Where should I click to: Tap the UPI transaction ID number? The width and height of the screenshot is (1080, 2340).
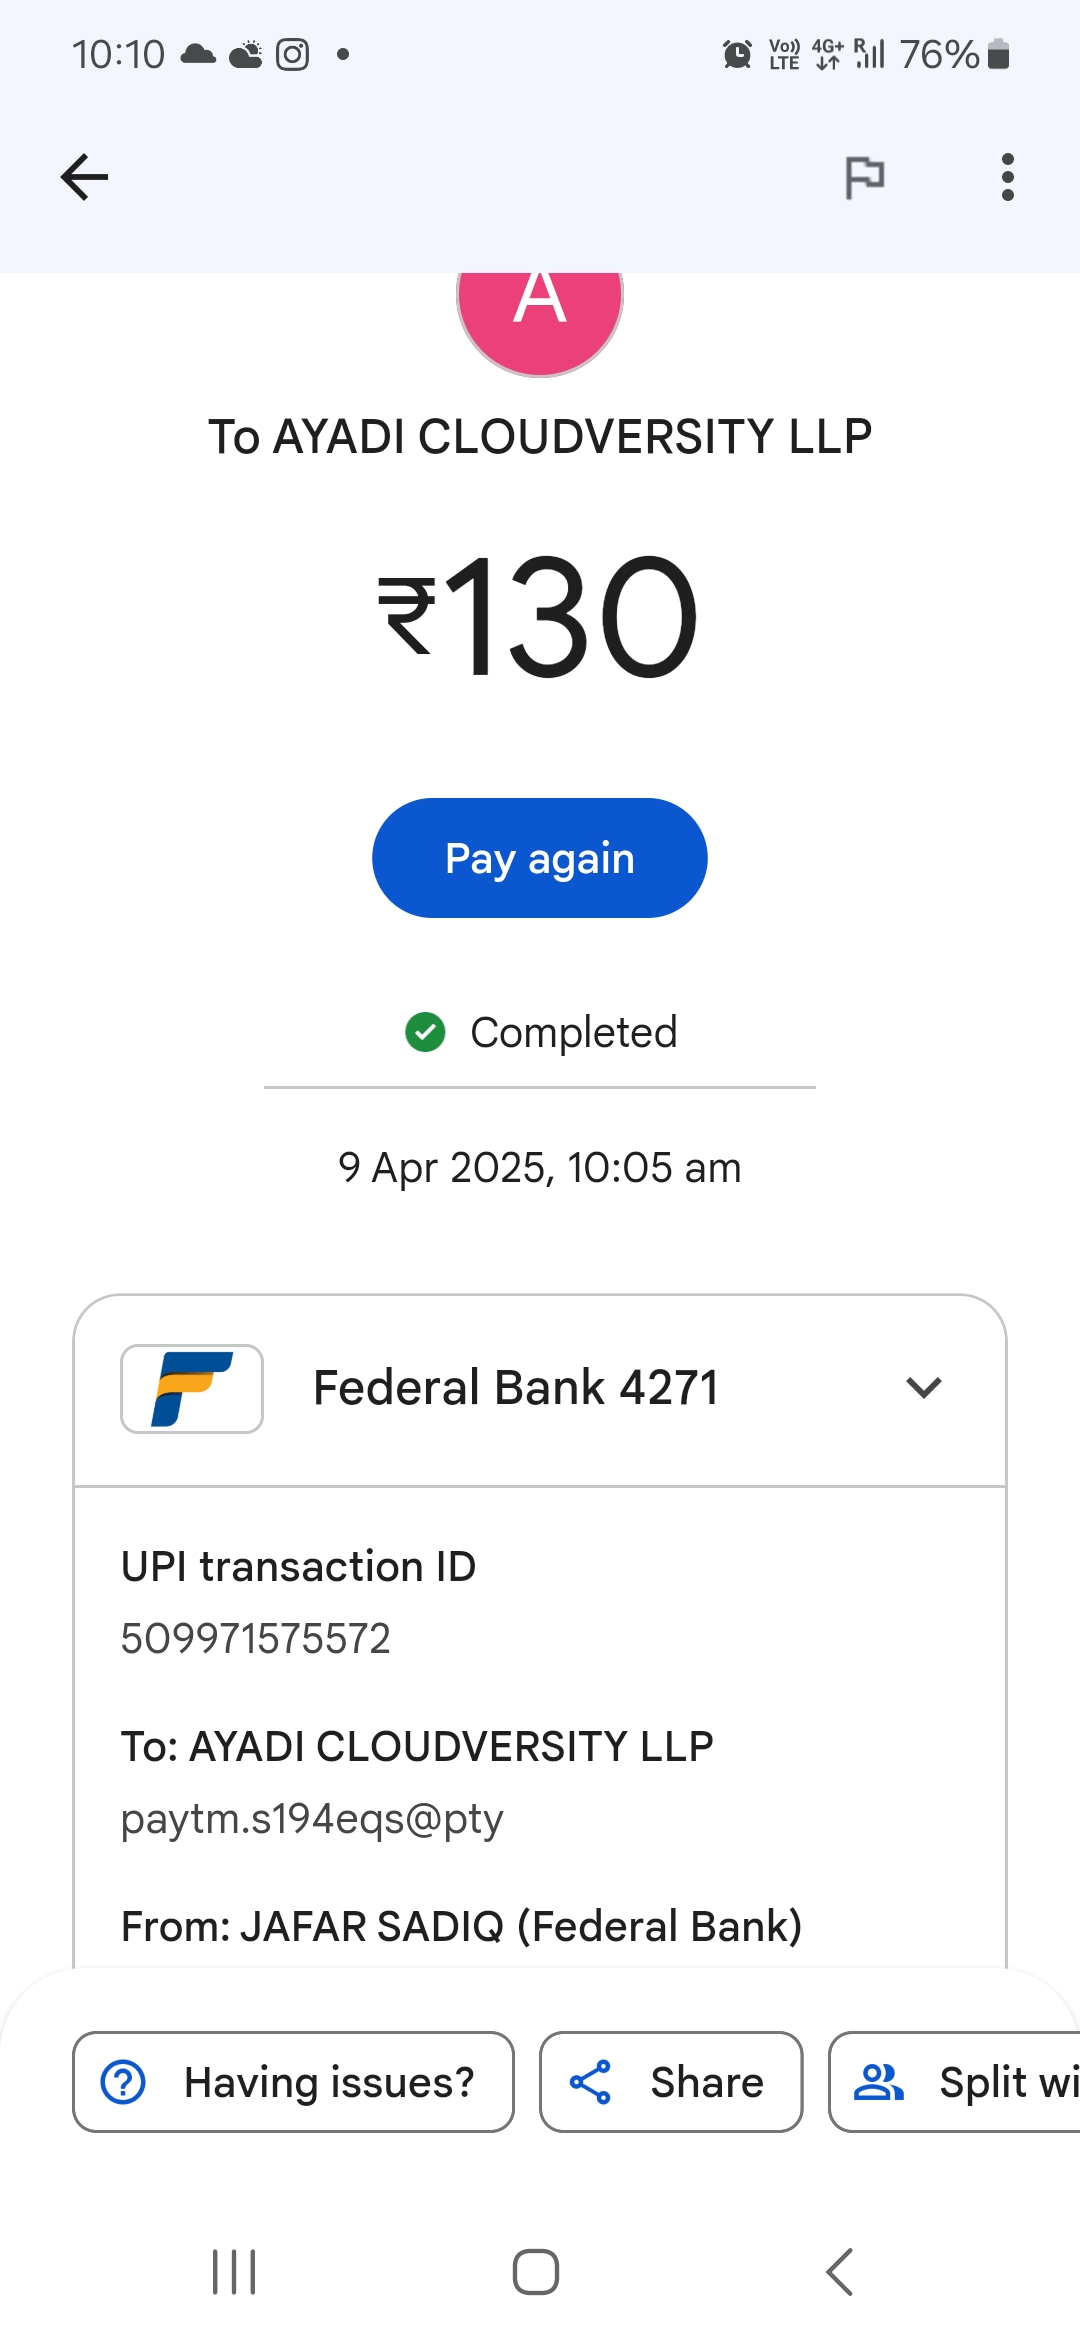coord(256,1639)
